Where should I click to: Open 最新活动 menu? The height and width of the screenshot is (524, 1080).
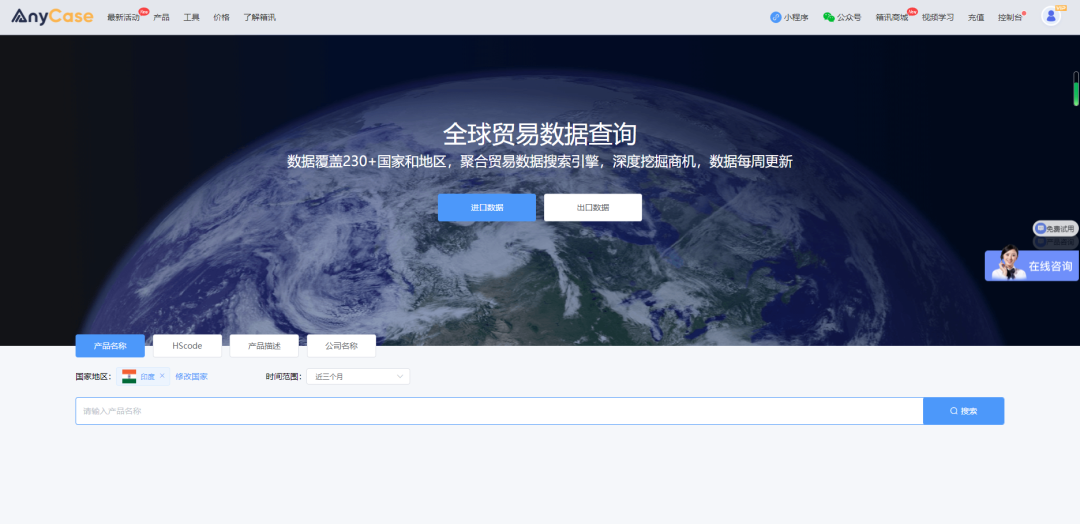click(x=123, y=17)
